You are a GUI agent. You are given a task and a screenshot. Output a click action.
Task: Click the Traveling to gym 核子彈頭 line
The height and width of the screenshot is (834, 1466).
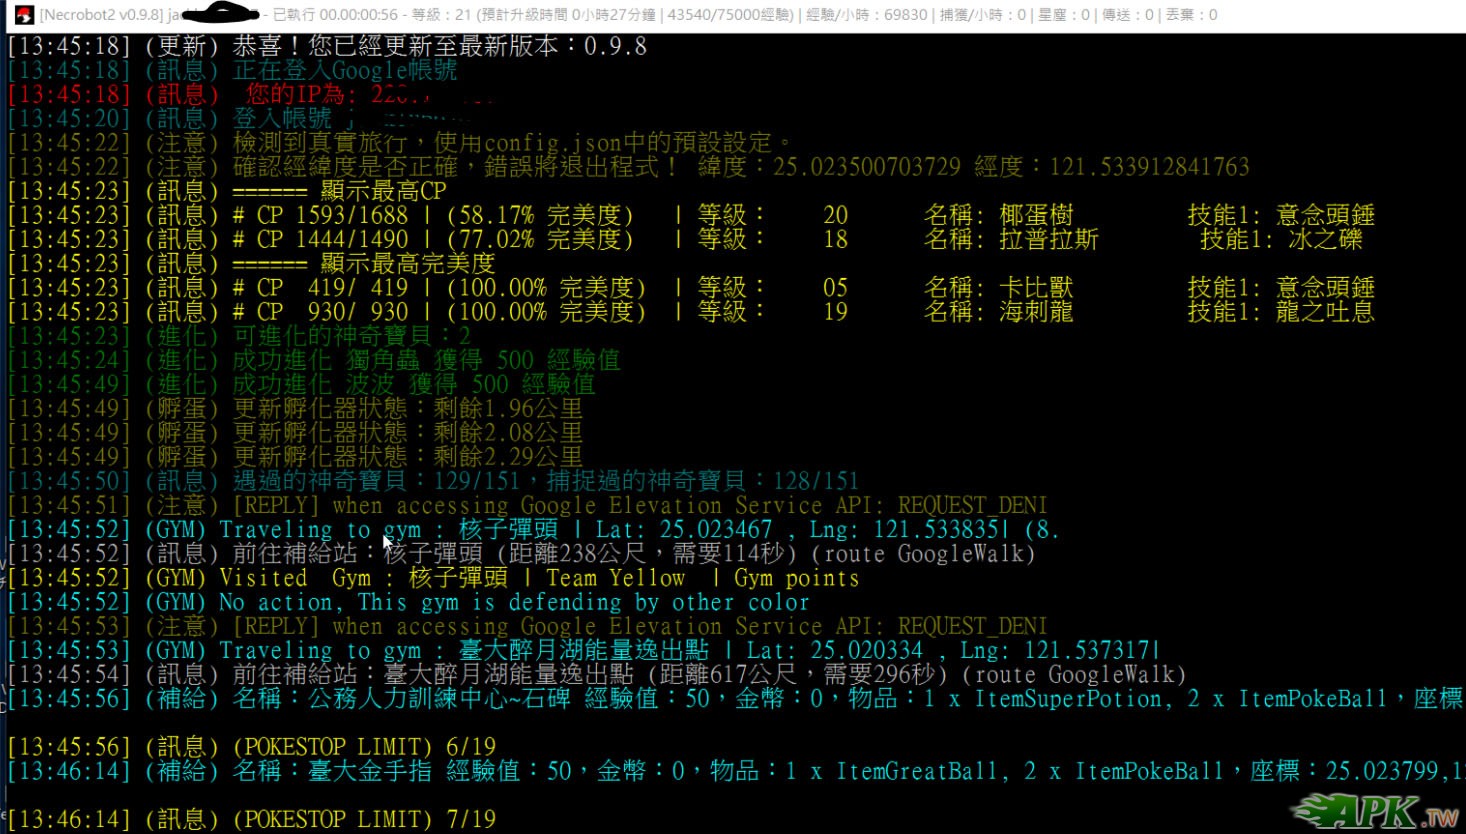(533, 529)
